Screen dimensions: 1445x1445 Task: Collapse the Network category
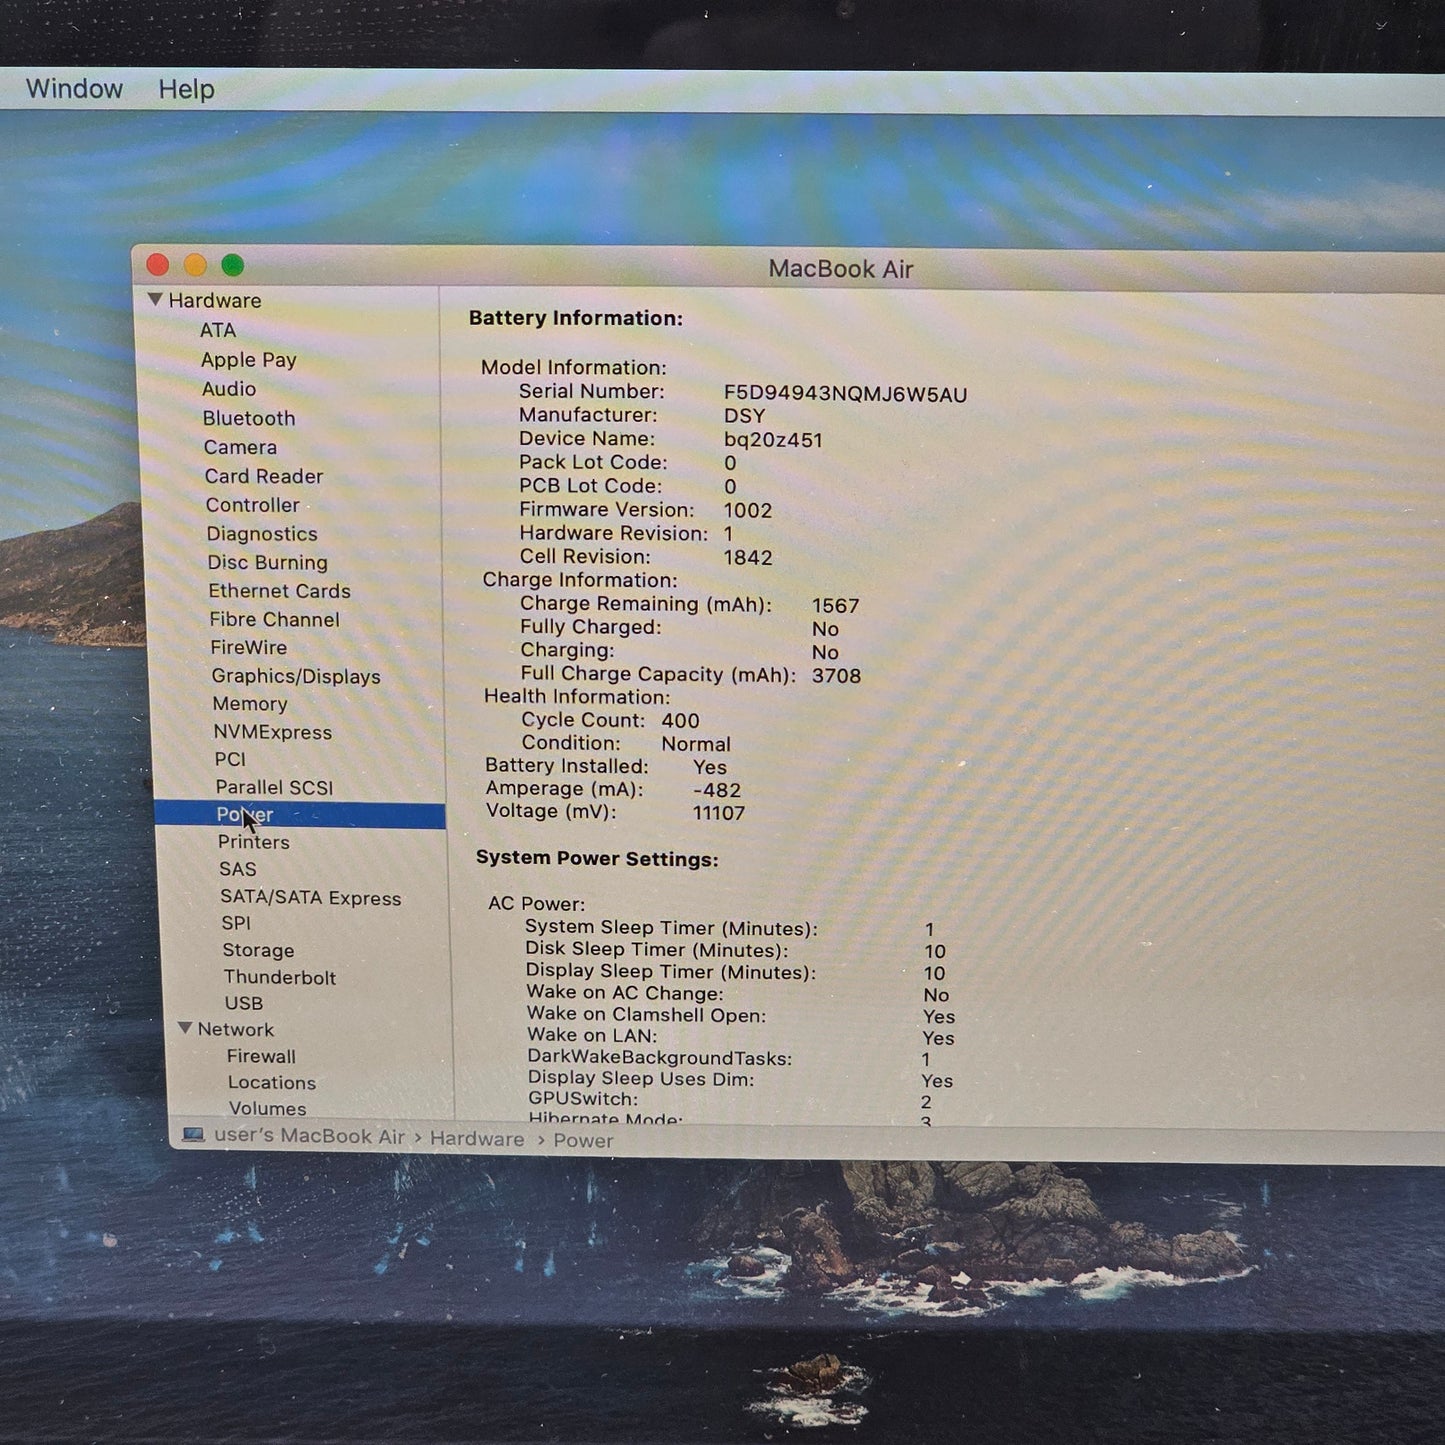pos(186,1029)
